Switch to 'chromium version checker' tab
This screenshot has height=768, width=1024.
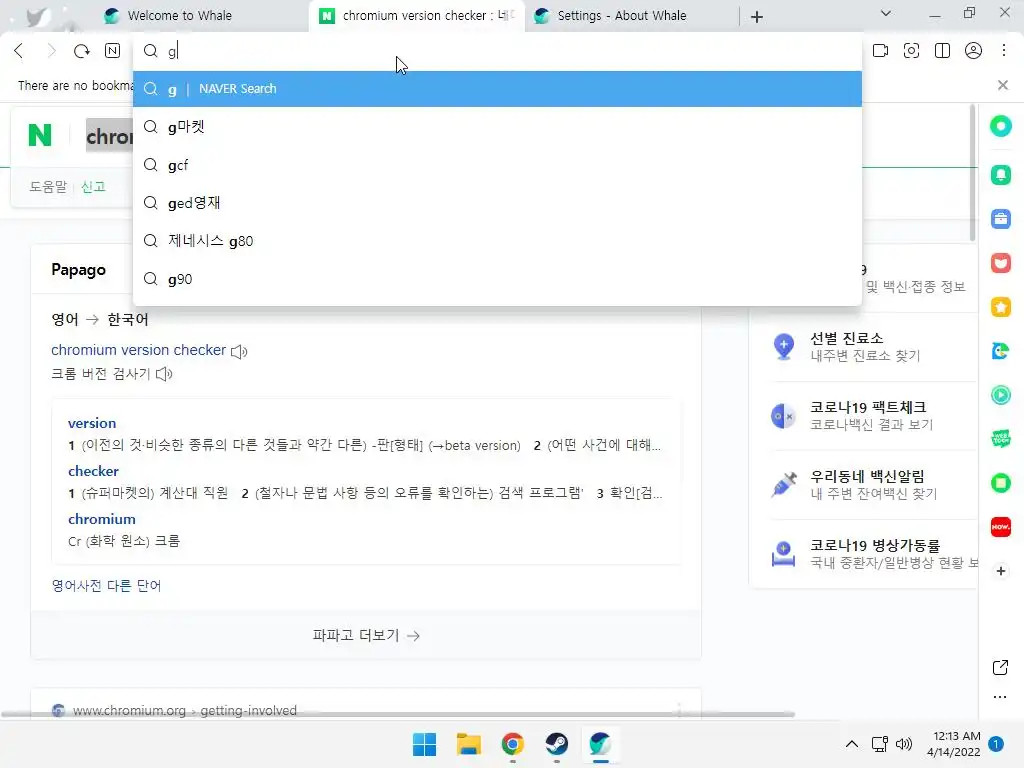(418, 16)
